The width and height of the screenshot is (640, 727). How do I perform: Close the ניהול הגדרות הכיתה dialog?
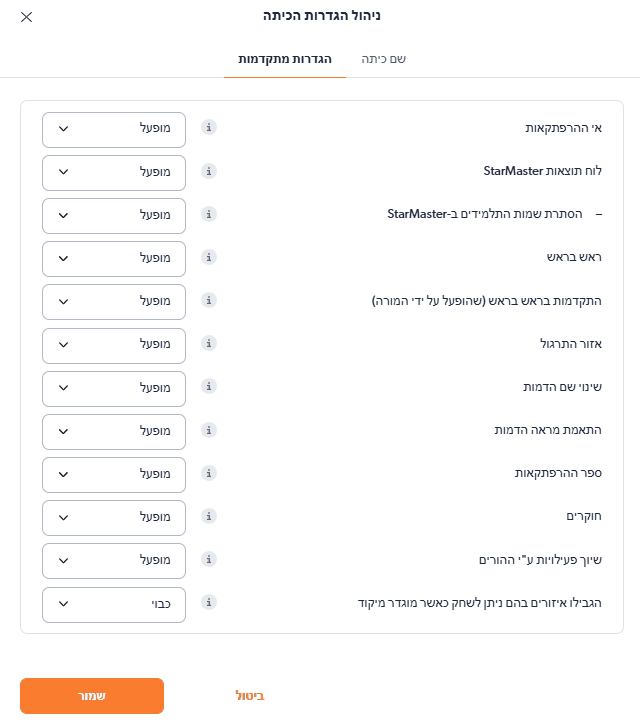26,17
